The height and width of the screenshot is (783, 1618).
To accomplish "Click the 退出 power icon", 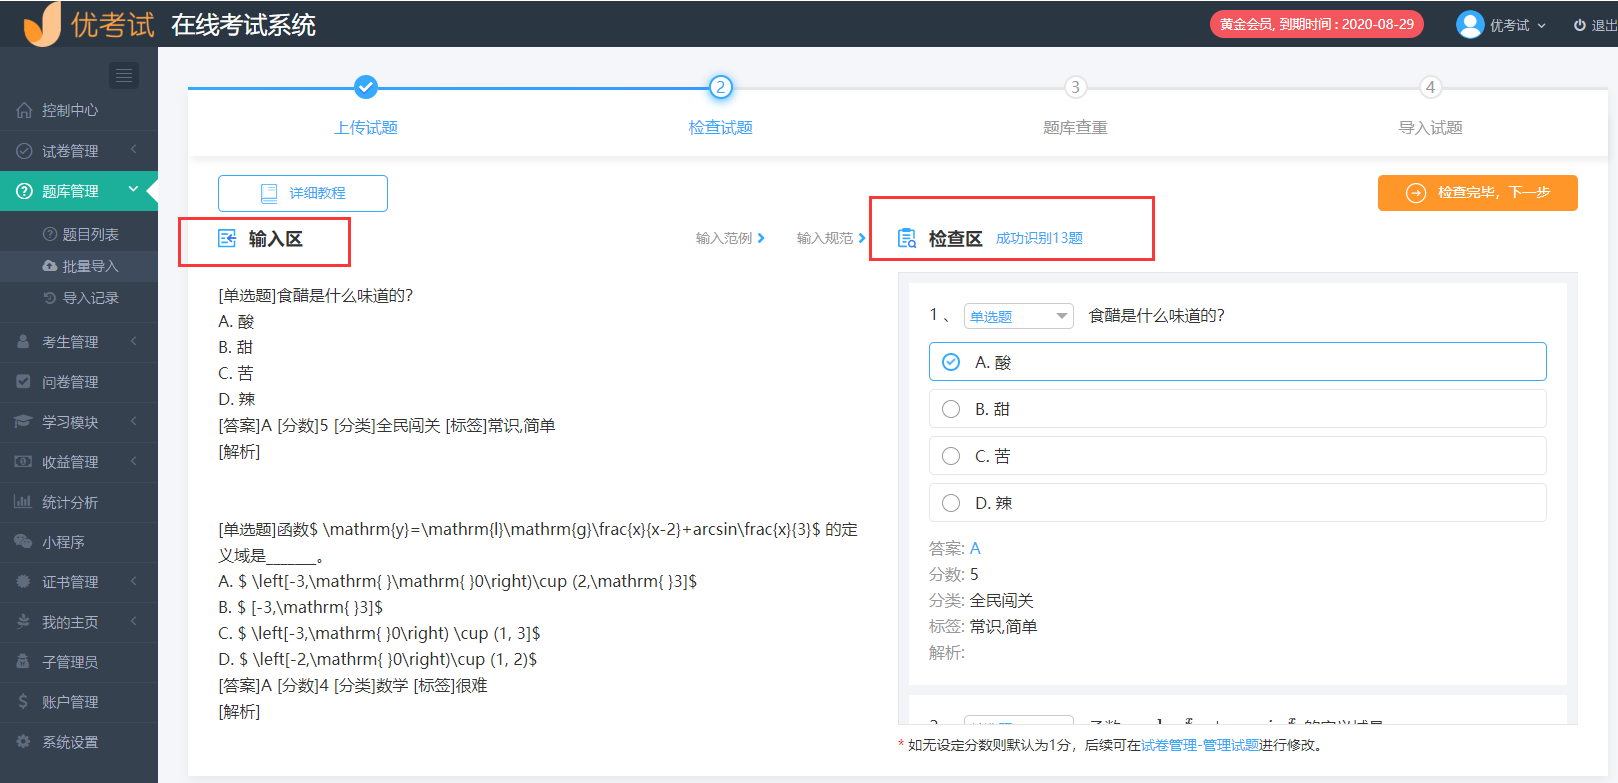I will (x=1580, y=25).
